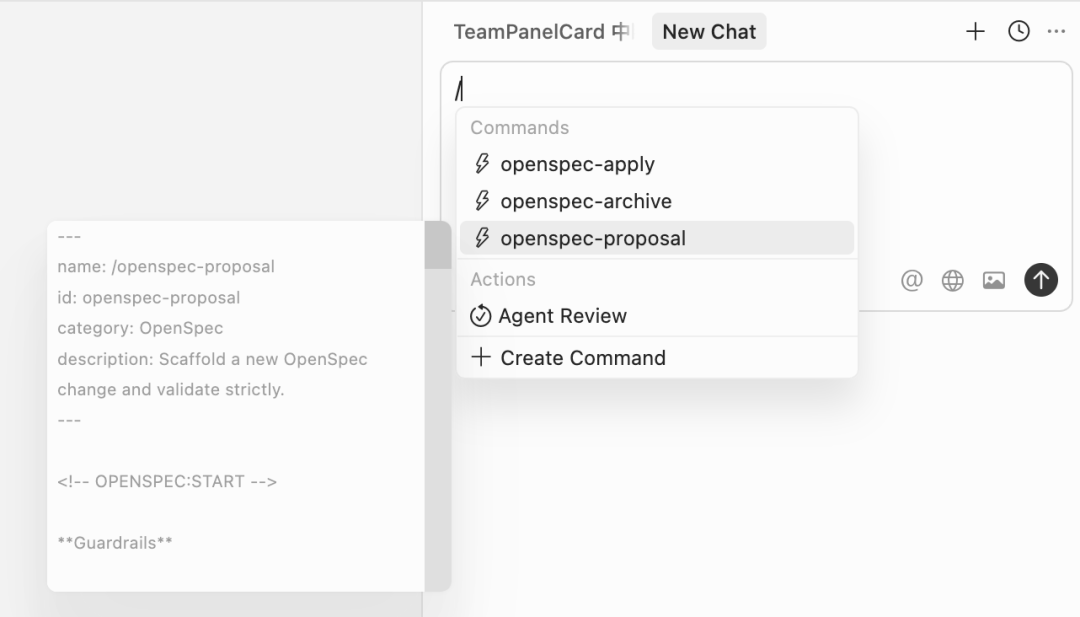This screenshot has height=617, width=1080.
Task: Click Create Command in the popup
Action: (583, 358)
